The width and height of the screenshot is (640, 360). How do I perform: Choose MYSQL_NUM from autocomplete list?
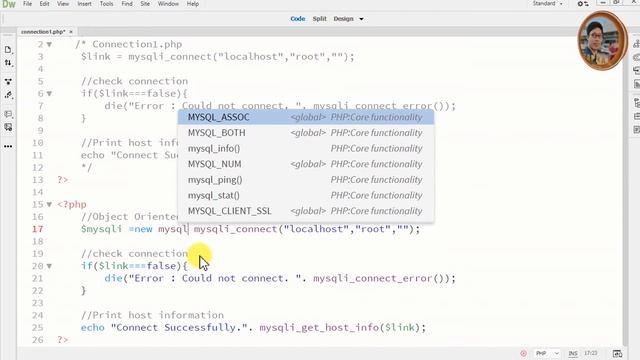(x=306, y=164)
